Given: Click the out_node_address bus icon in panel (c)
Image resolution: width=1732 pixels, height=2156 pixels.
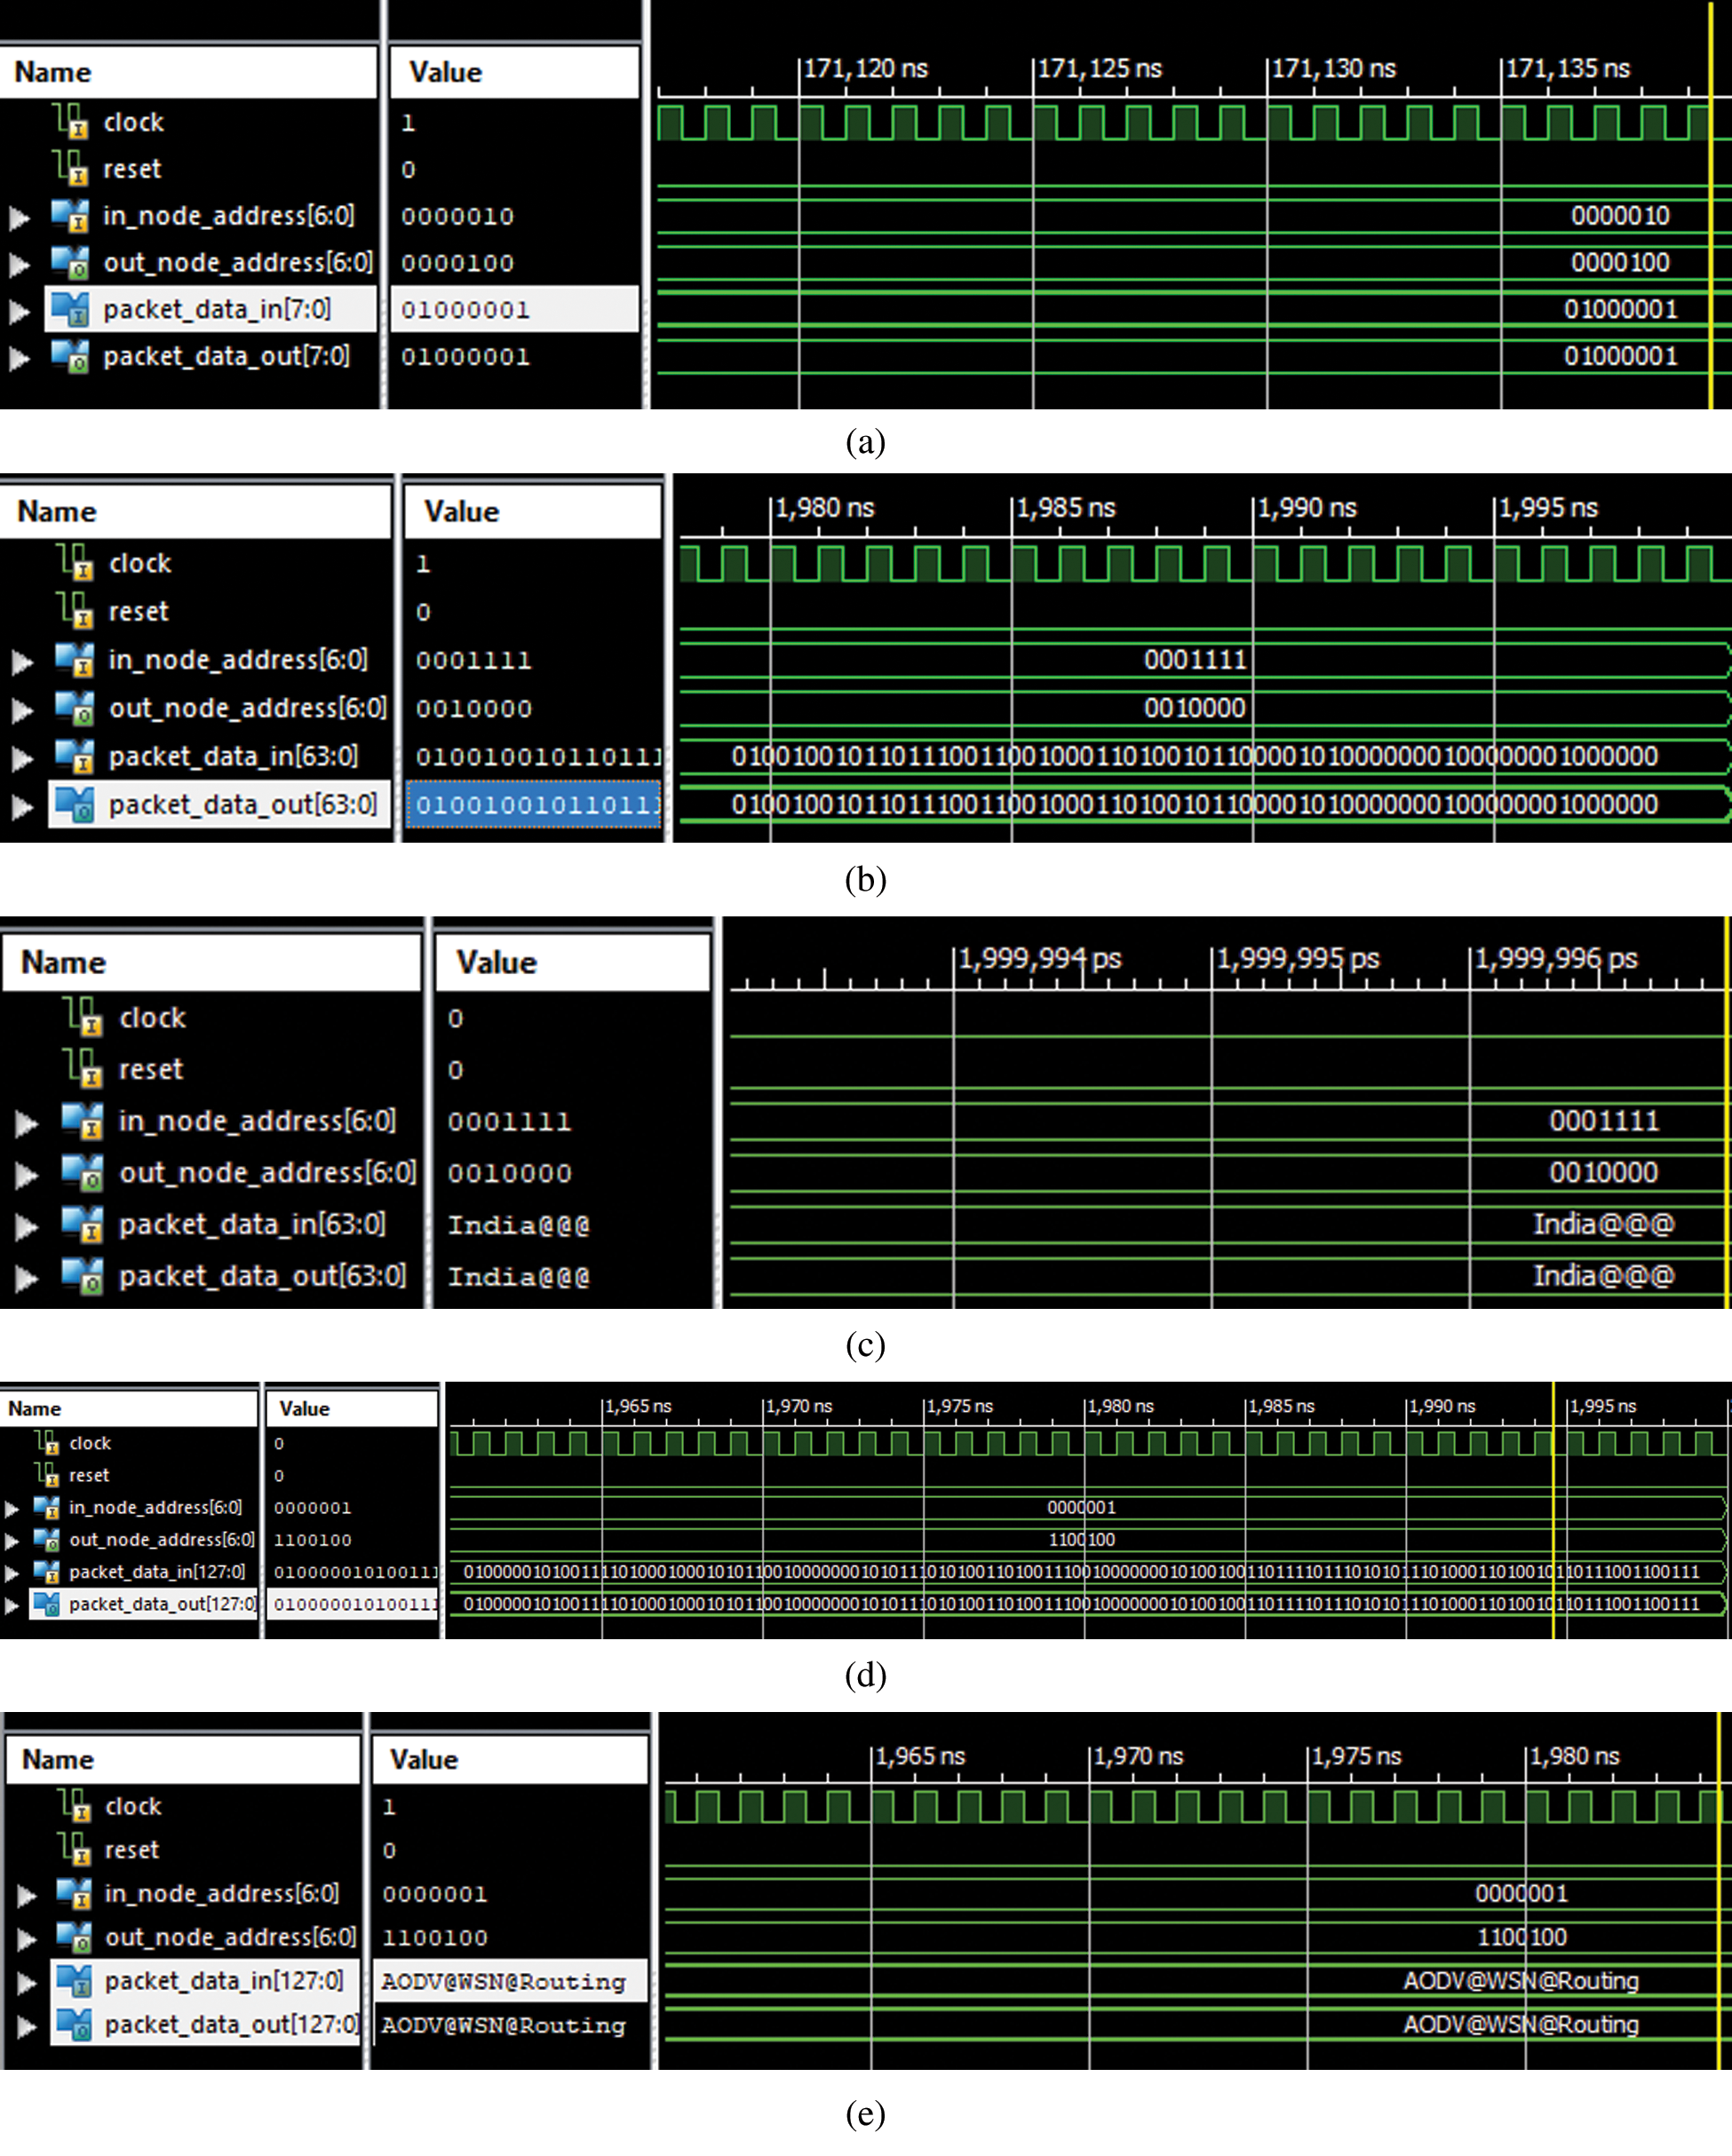Looking at the screenshot, I should [82, 1172].
